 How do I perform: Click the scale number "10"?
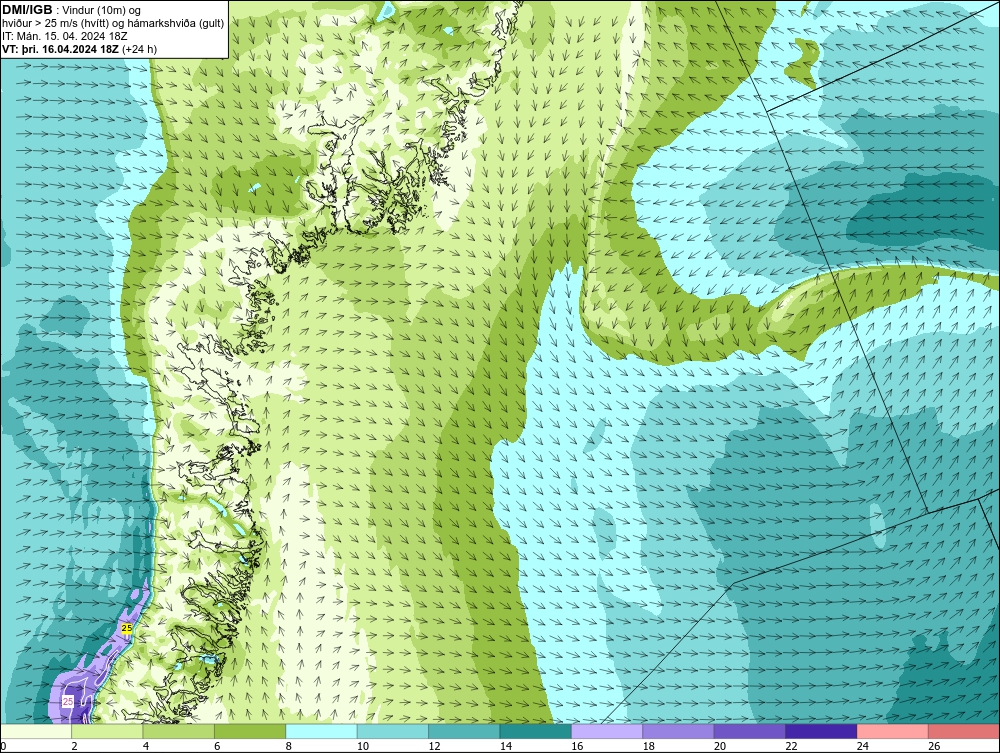coord(363,747)
